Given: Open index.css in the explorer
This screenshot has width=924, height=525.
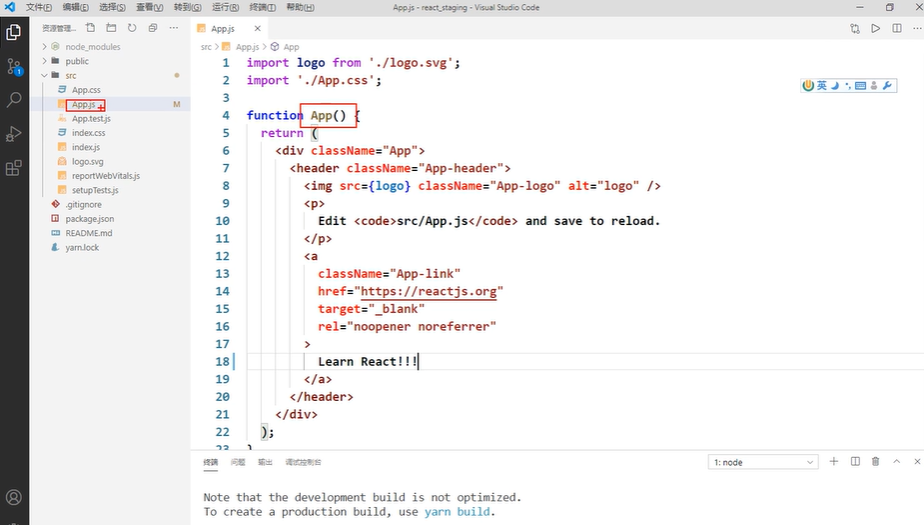Looking at the screenshot, I should [88, 133].
